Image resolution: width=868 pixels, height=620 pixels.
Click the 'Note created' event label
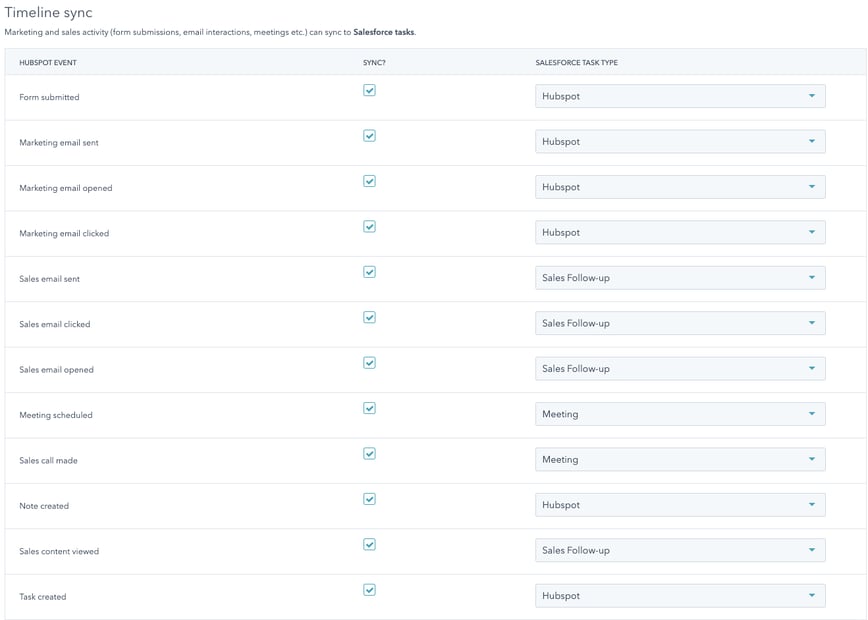pyautogui.click(x=44, y=505)
